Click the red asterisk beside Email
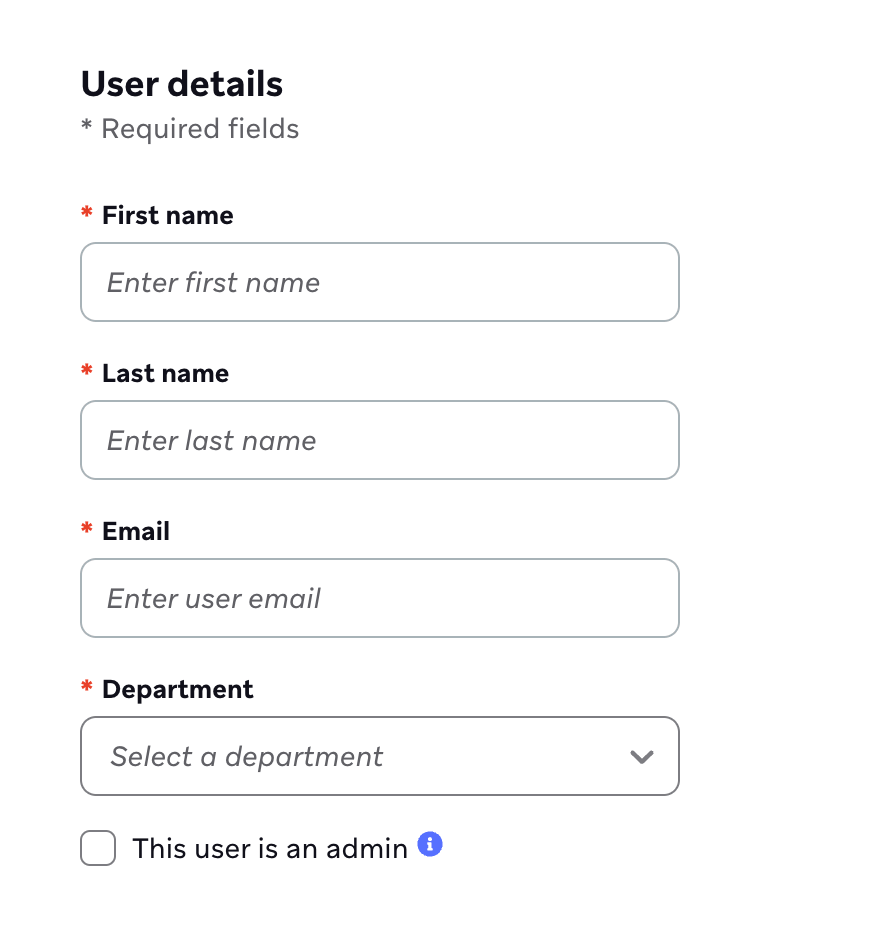The width and height of the screenshot is (874, 942). coord(87,530)
